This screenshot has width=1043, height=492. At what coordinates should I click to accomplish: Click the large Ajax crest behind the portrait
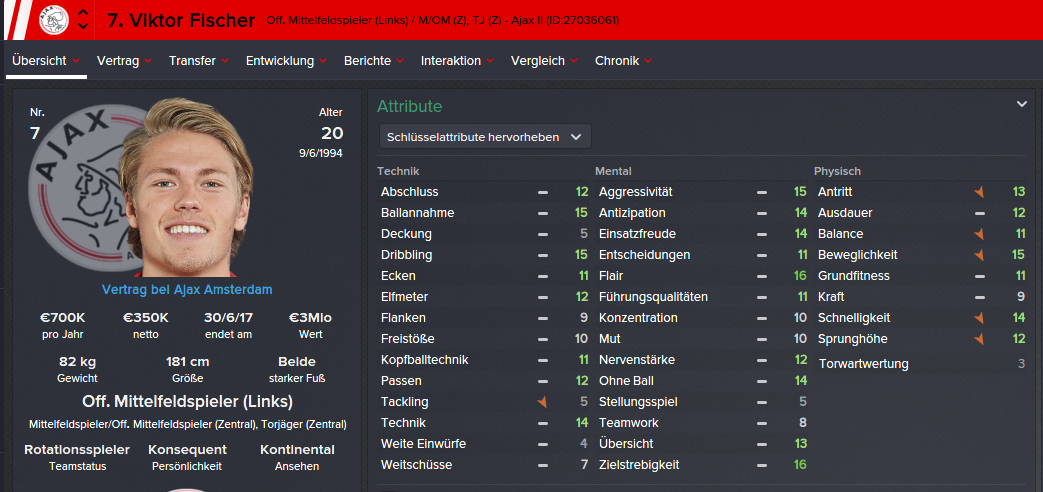75,185
